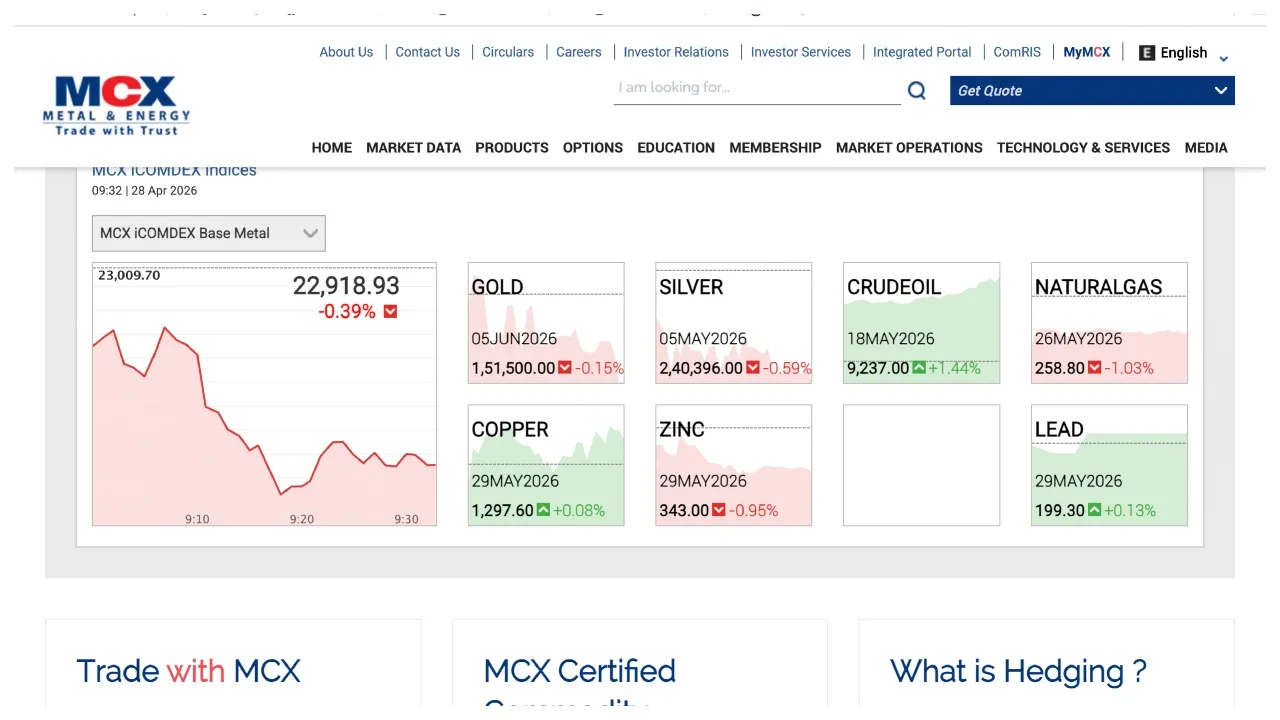Open the SILVER 05MAY2026 price tile

coord(733,323)
